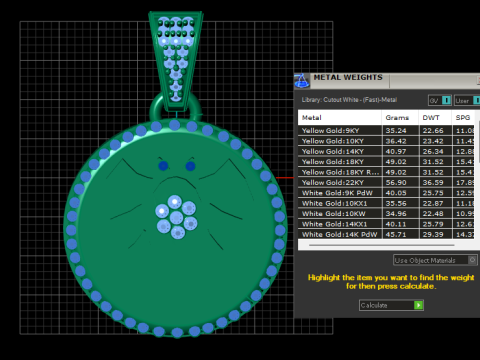Click the 40.05 grams cell
The height and width of the screenshot is (360, 480).
click(400, 193)
